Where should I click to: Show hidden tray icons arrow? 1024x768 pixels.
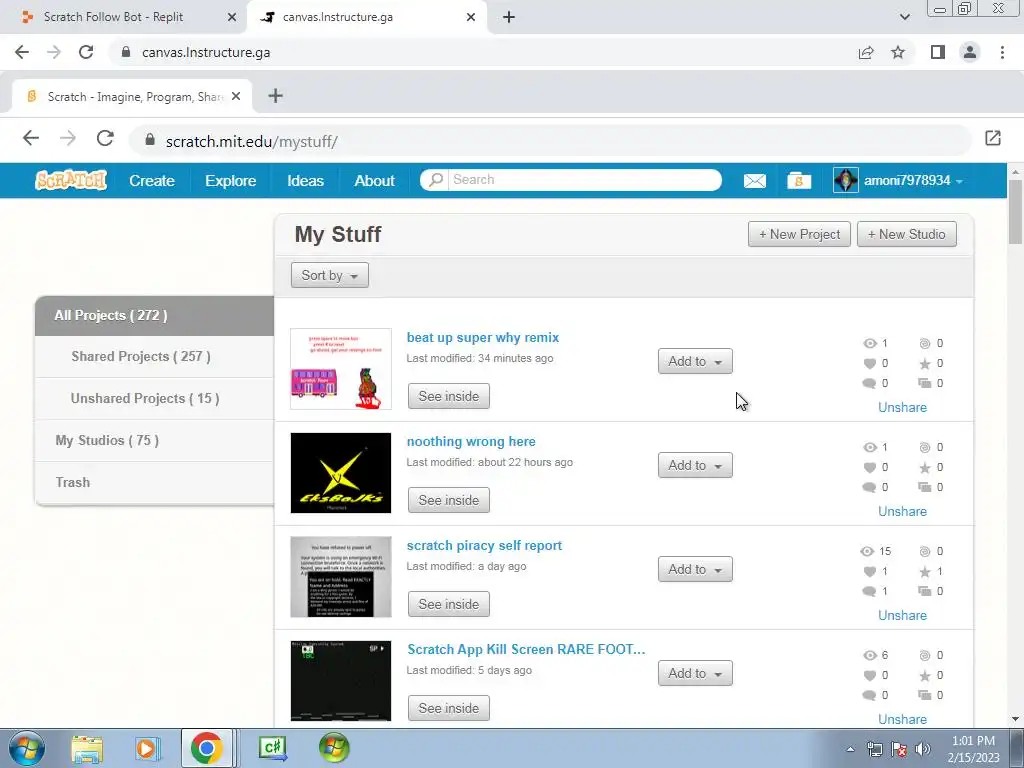[850, 749]
